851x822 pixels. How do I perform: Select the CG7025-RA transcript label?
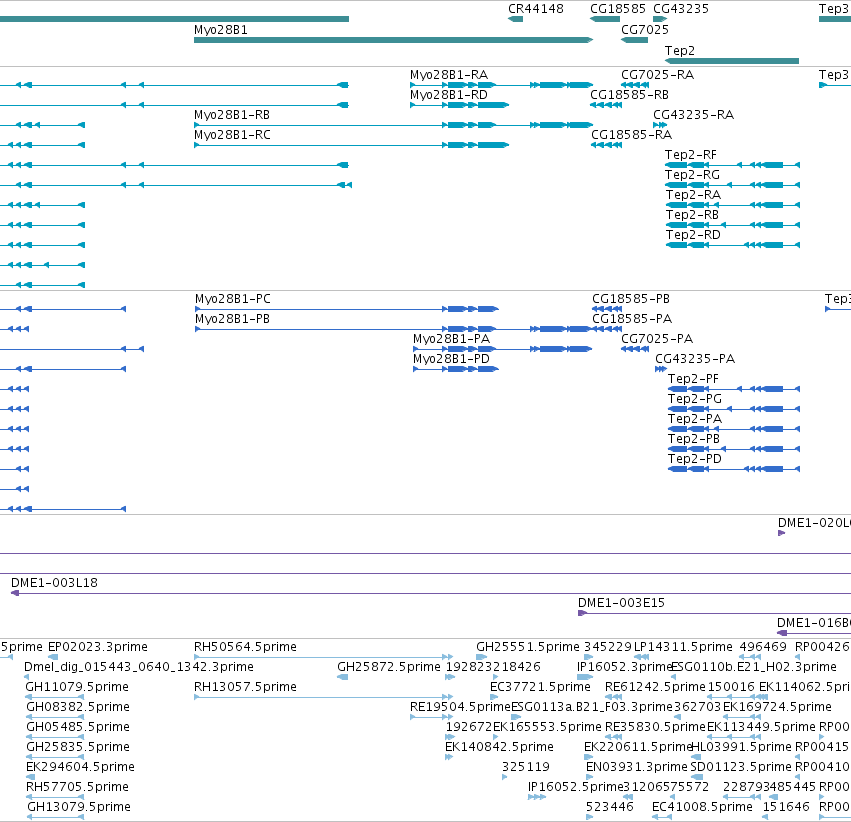pyautogui.click(x=657, y=74)
